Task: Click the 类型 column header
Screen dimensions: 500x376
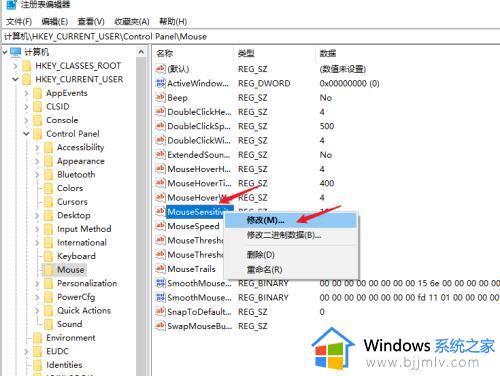Action: pos(246,53)
